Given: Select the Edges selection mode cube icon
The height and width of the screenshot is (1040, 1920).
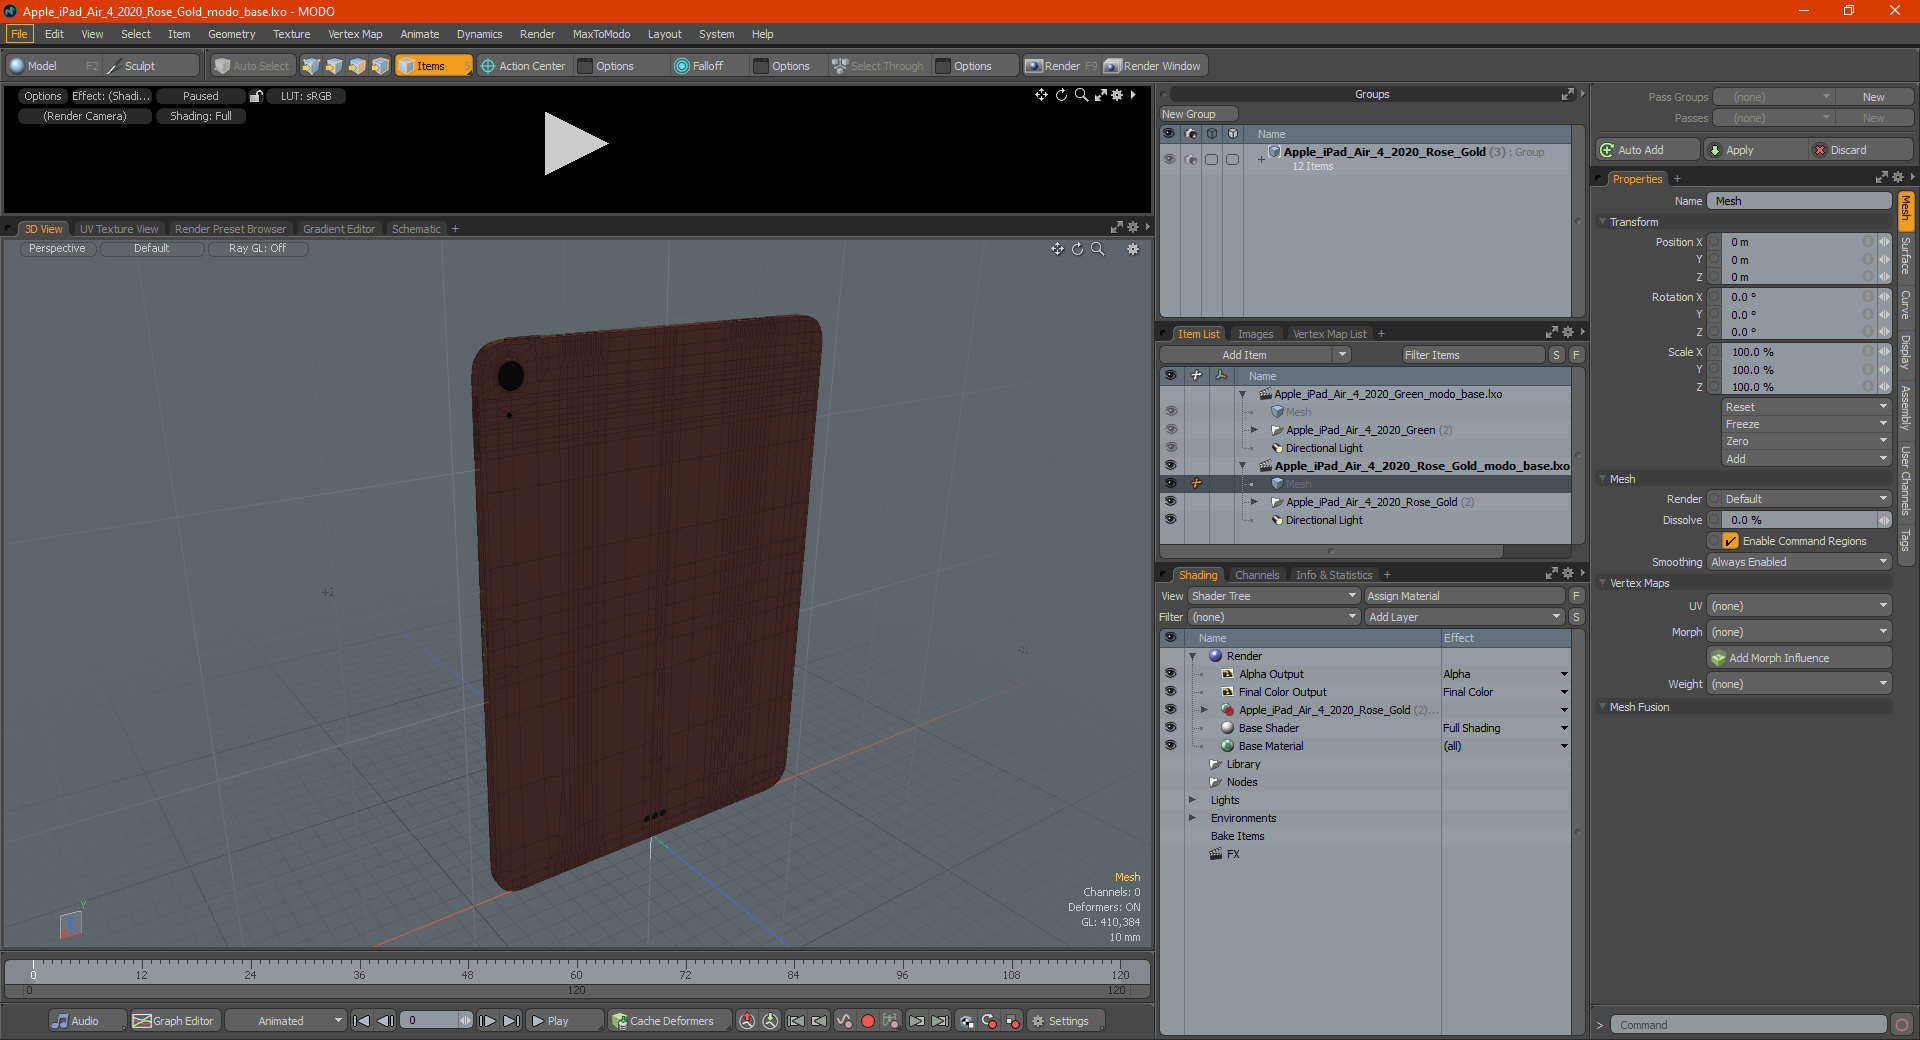Looking at the screenshot, I should tap(334, 66).
